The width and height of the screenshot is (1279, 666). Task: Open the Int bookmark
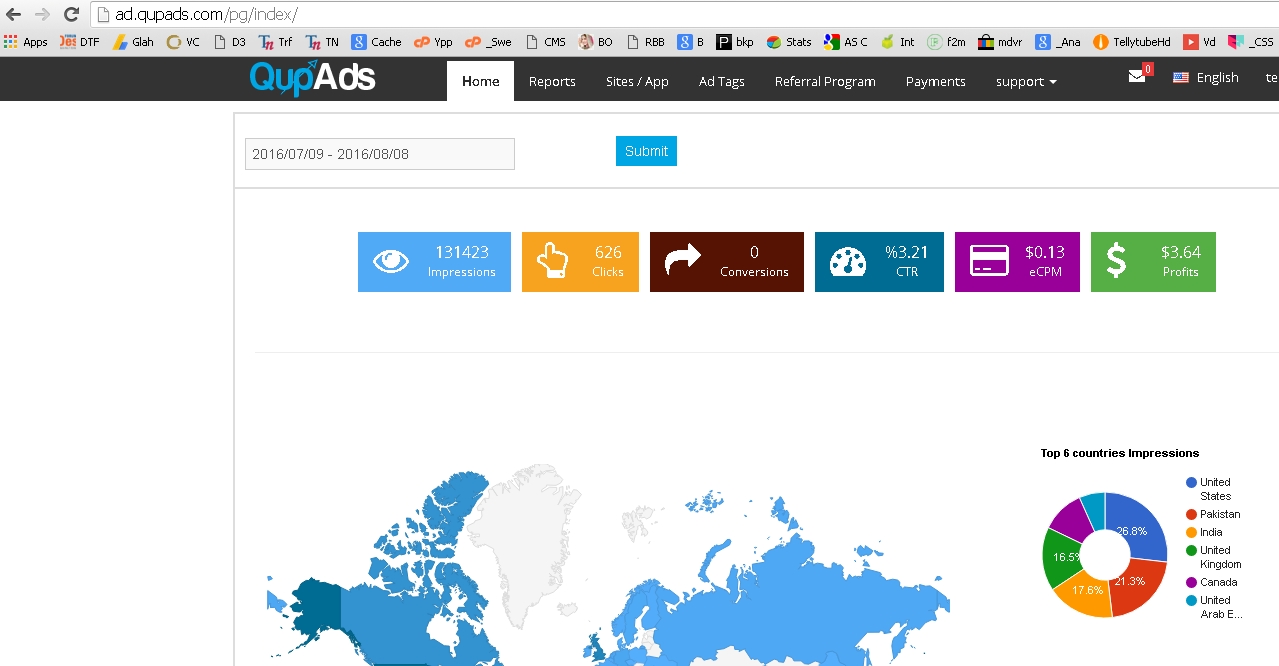point(897,42)
